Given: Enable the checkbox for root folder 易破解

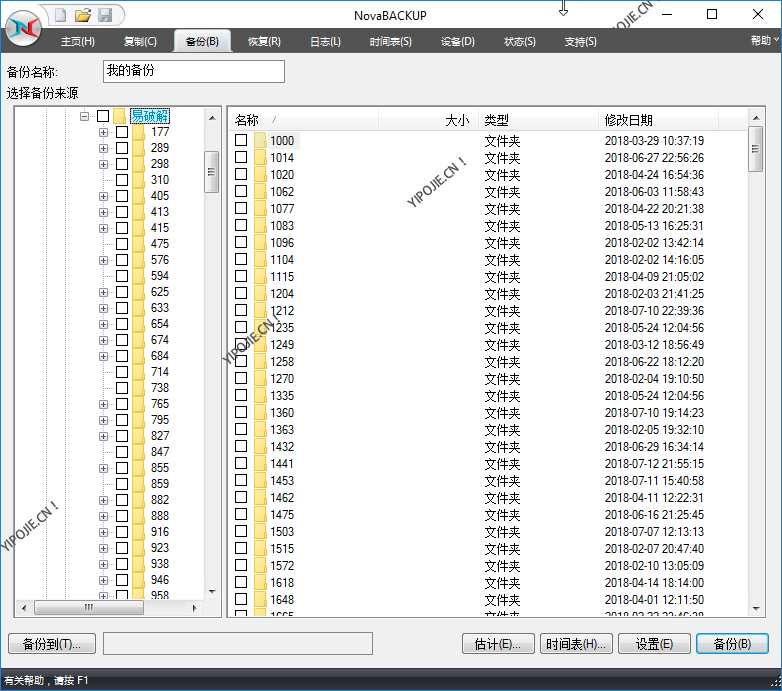Looking at the screenshot, I should [x=103, y=116].
